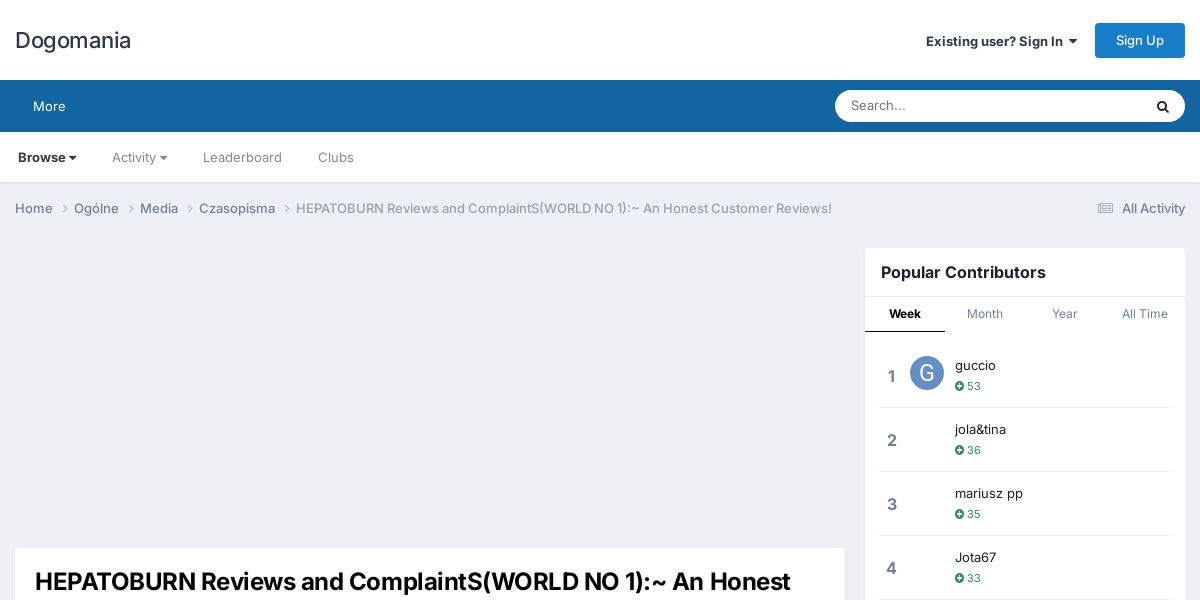This screenshot has width=1200, height=600.
Task: Open the Media breadcrumb link
Action: pos(159,208)
